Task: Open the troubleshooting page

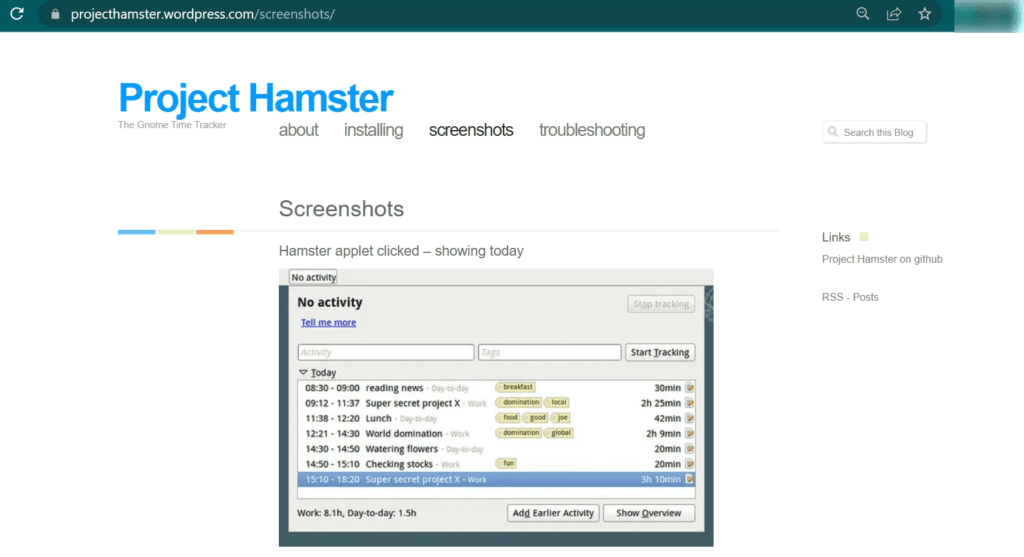Action: point(592,130)
